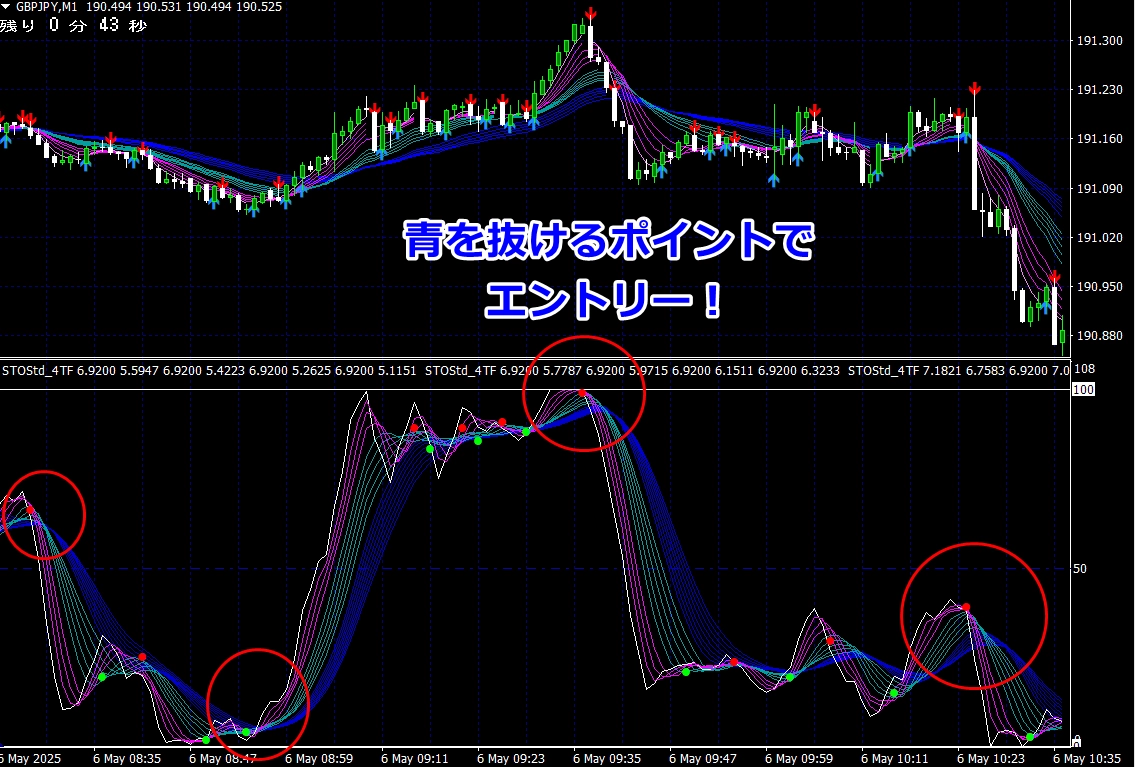
Task: Click the red dot inside the top red circle
Action: pyautogui.click(x=582, y=393)
